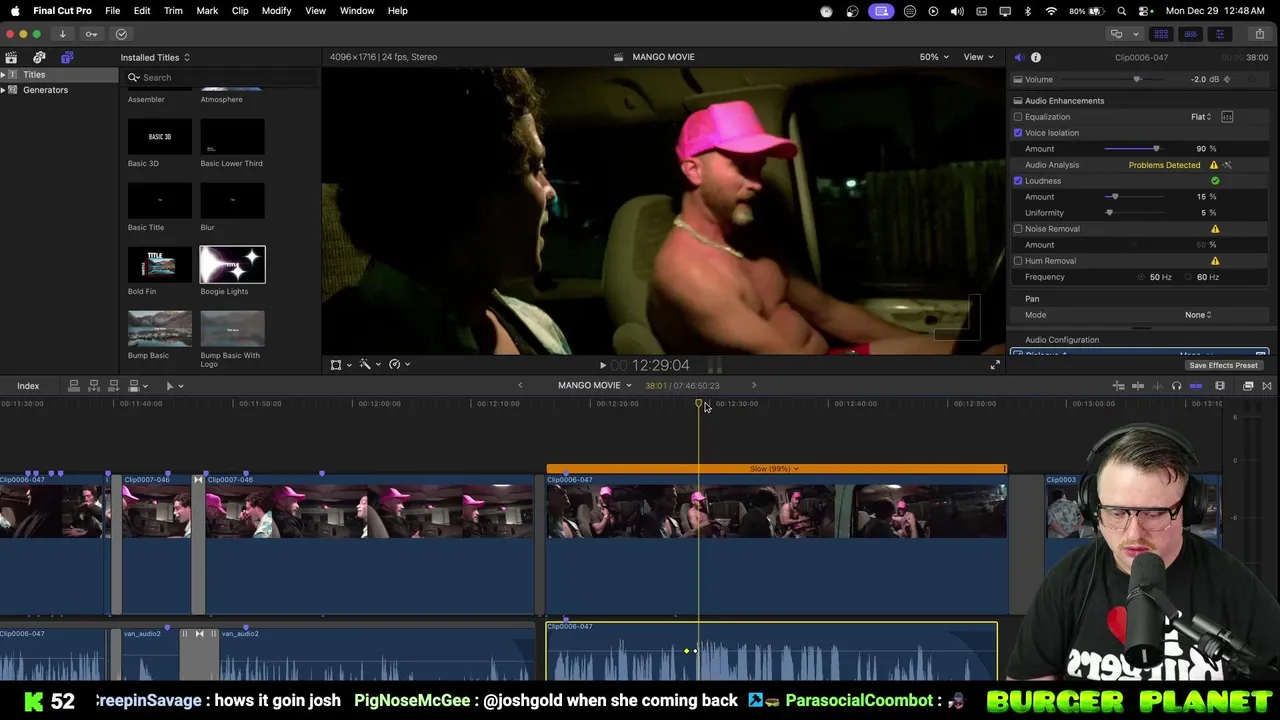Click the Share export icon
Viewport: 1280px width, 720px height.
click(x=1260, y=34)
